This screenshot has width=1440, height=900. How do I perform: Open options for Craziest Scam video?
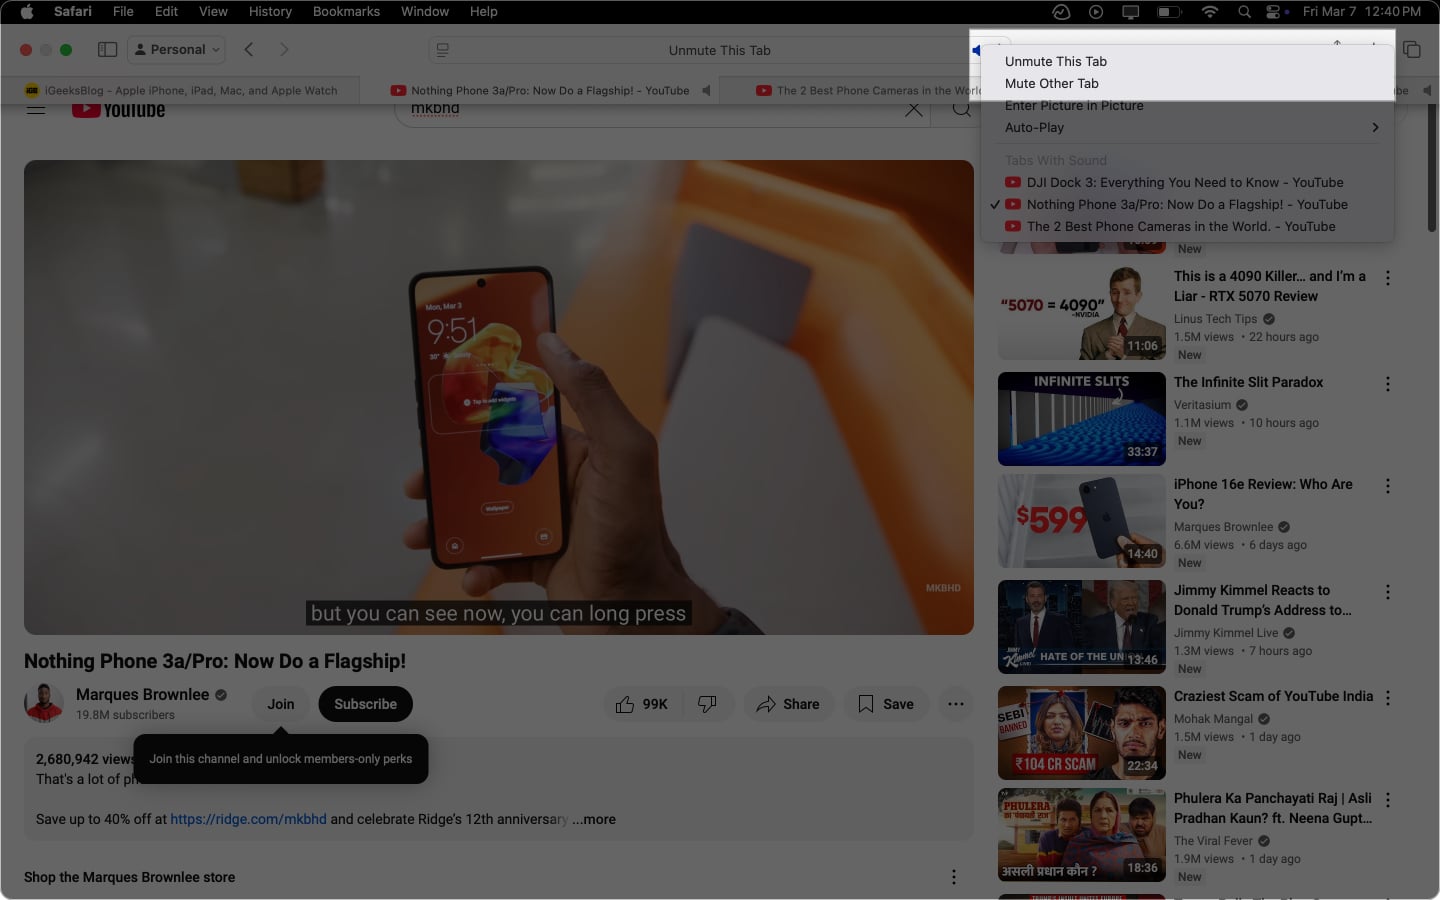(1388, 698)
